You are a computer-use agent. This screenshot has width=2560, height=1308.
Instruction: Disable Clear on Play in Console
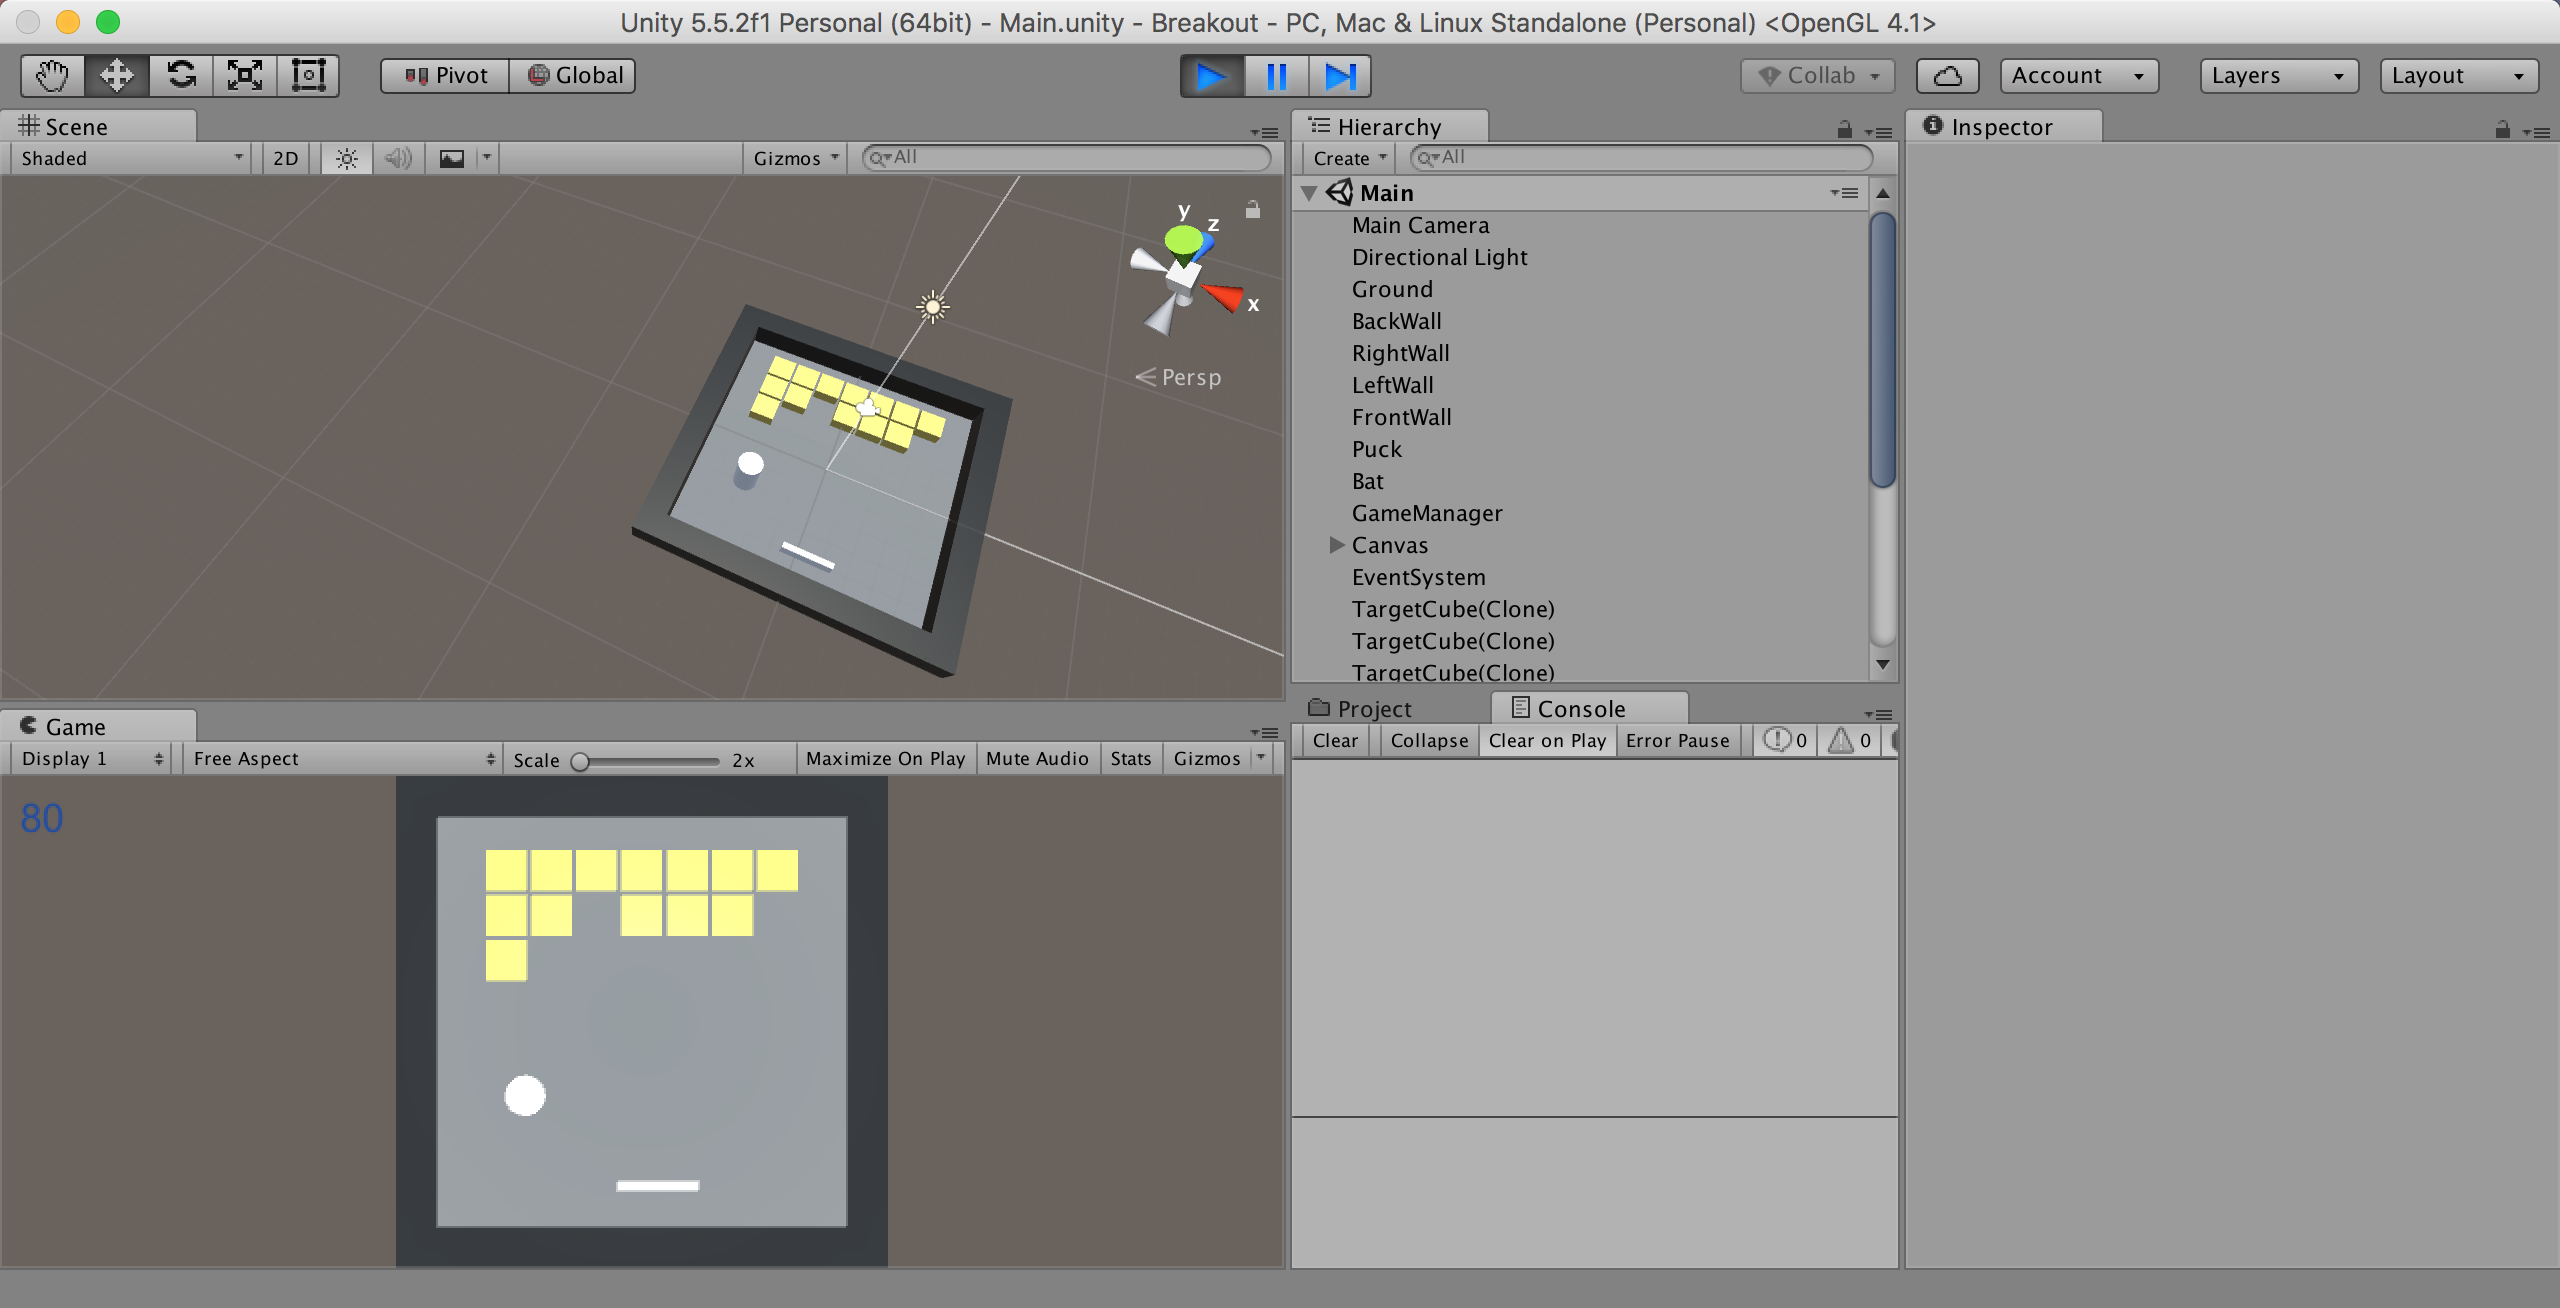(x=1546, y=741)
